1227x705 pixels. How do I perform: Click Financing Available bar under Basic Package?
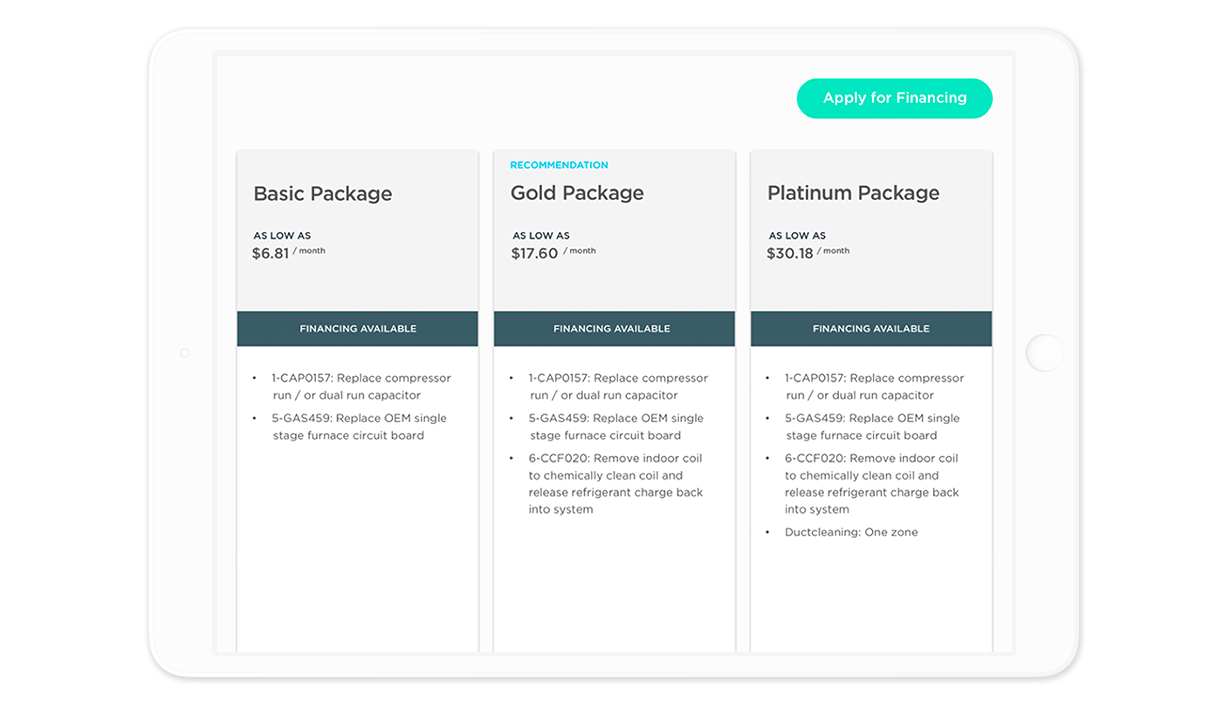357,328
